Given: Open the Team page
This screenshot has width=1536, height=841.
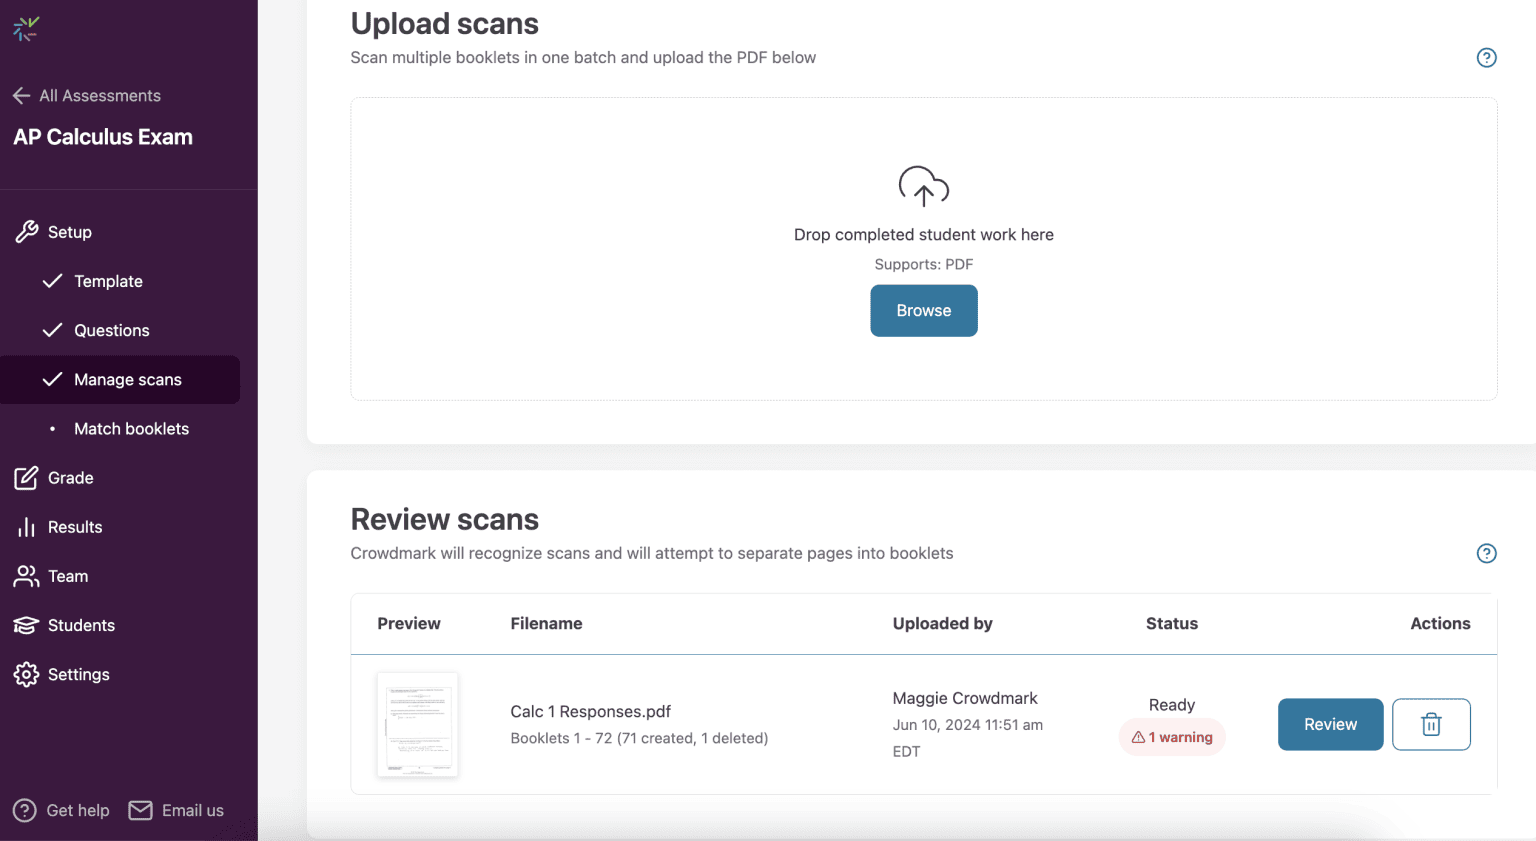Looking at the screenshot, I should (x=67, y=576).
